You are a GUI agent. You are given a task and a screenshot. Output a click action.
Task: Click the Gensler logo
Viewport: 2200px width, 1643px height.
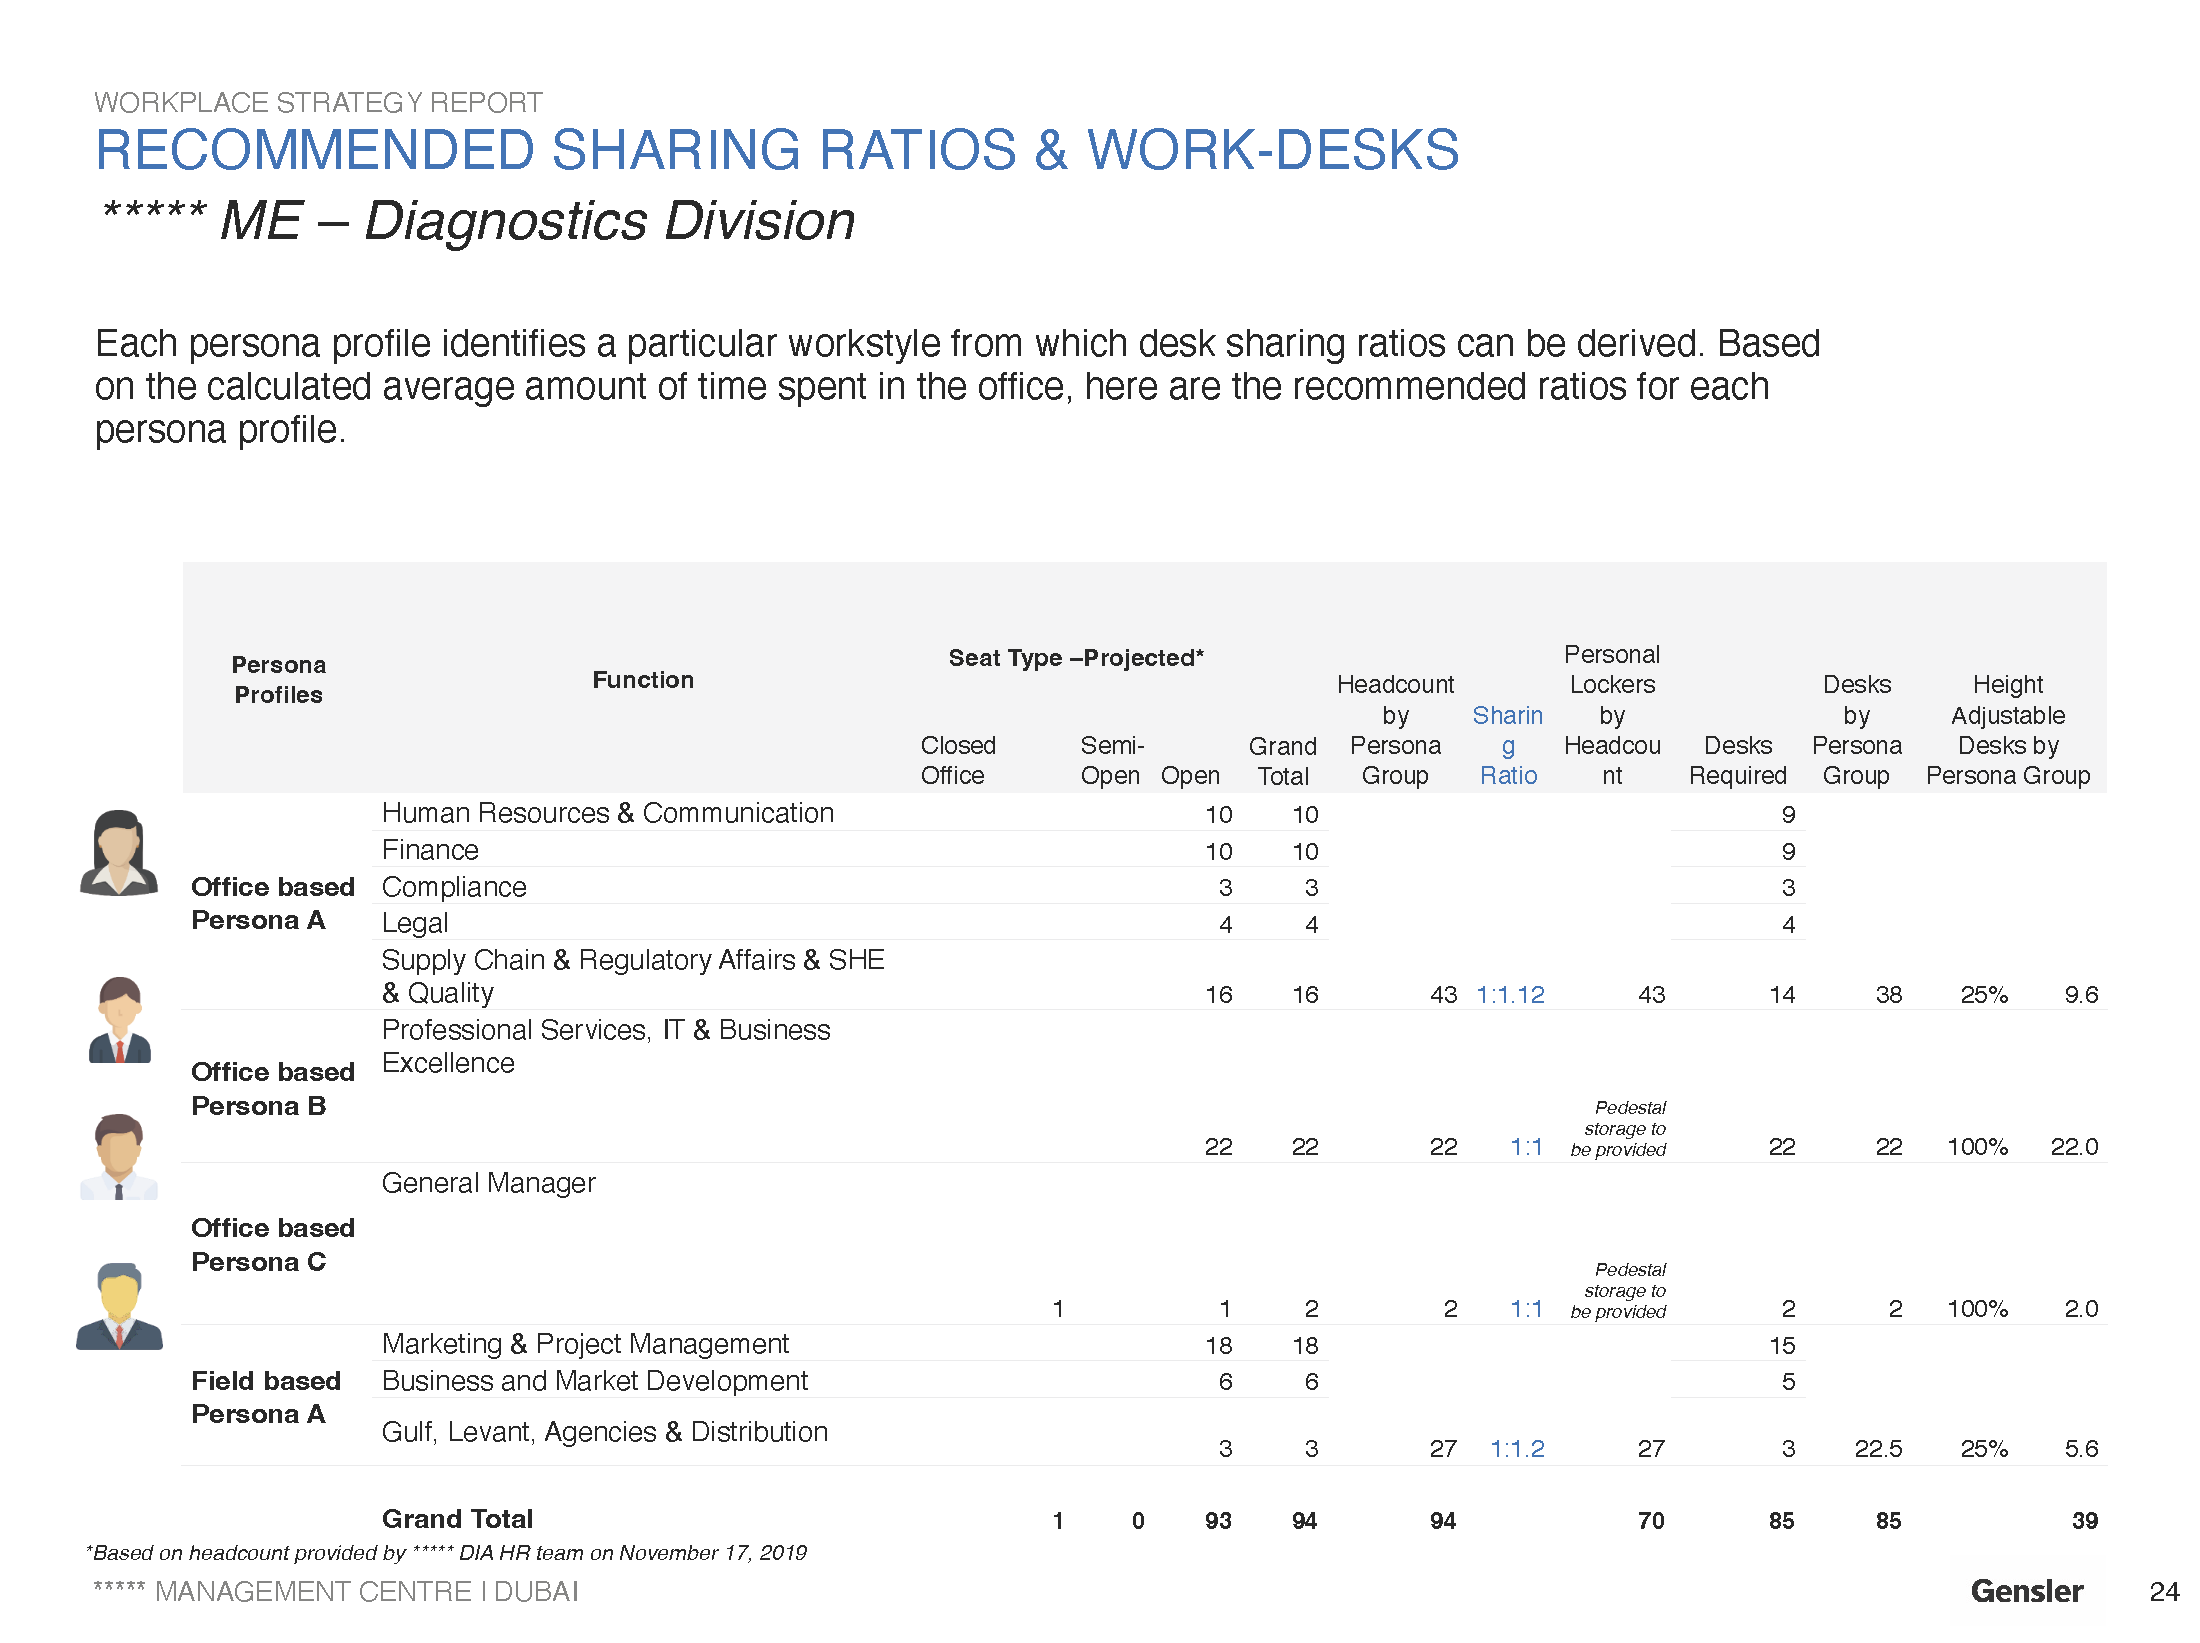(2026, 1591)
